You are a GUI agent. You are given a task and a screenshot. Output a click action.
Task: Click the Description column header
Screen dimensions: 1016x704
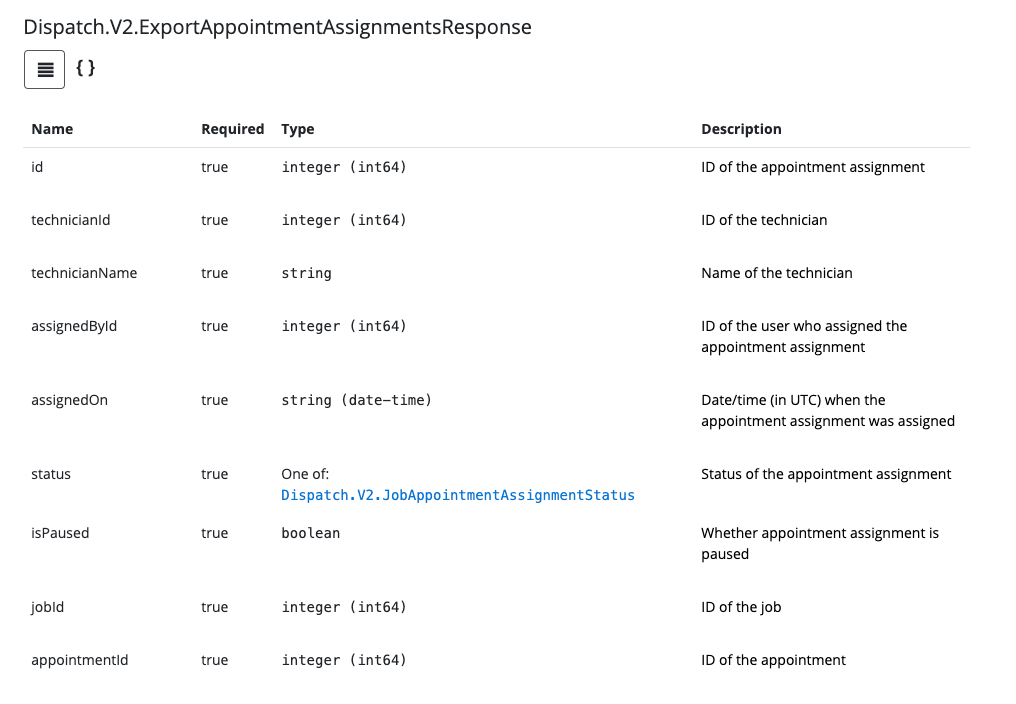click(x=741, y=129)
